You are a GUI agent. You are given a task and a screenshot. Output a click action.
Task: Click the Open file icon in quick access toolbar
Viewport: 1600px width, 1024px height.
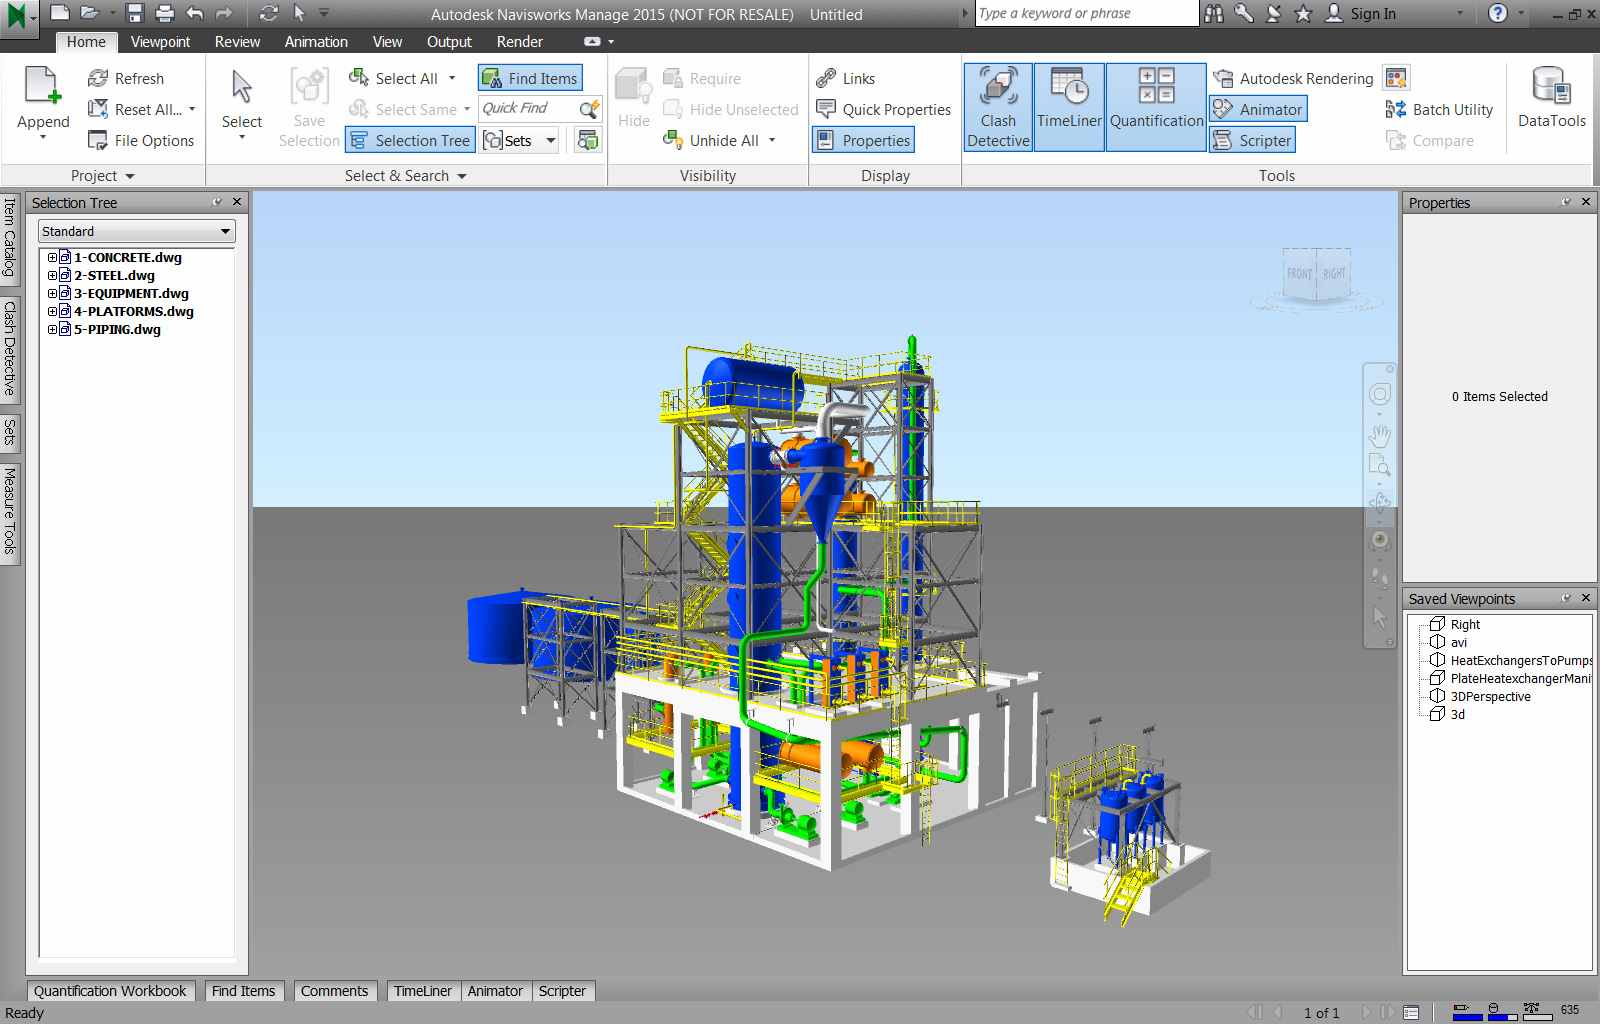(89, 13)
